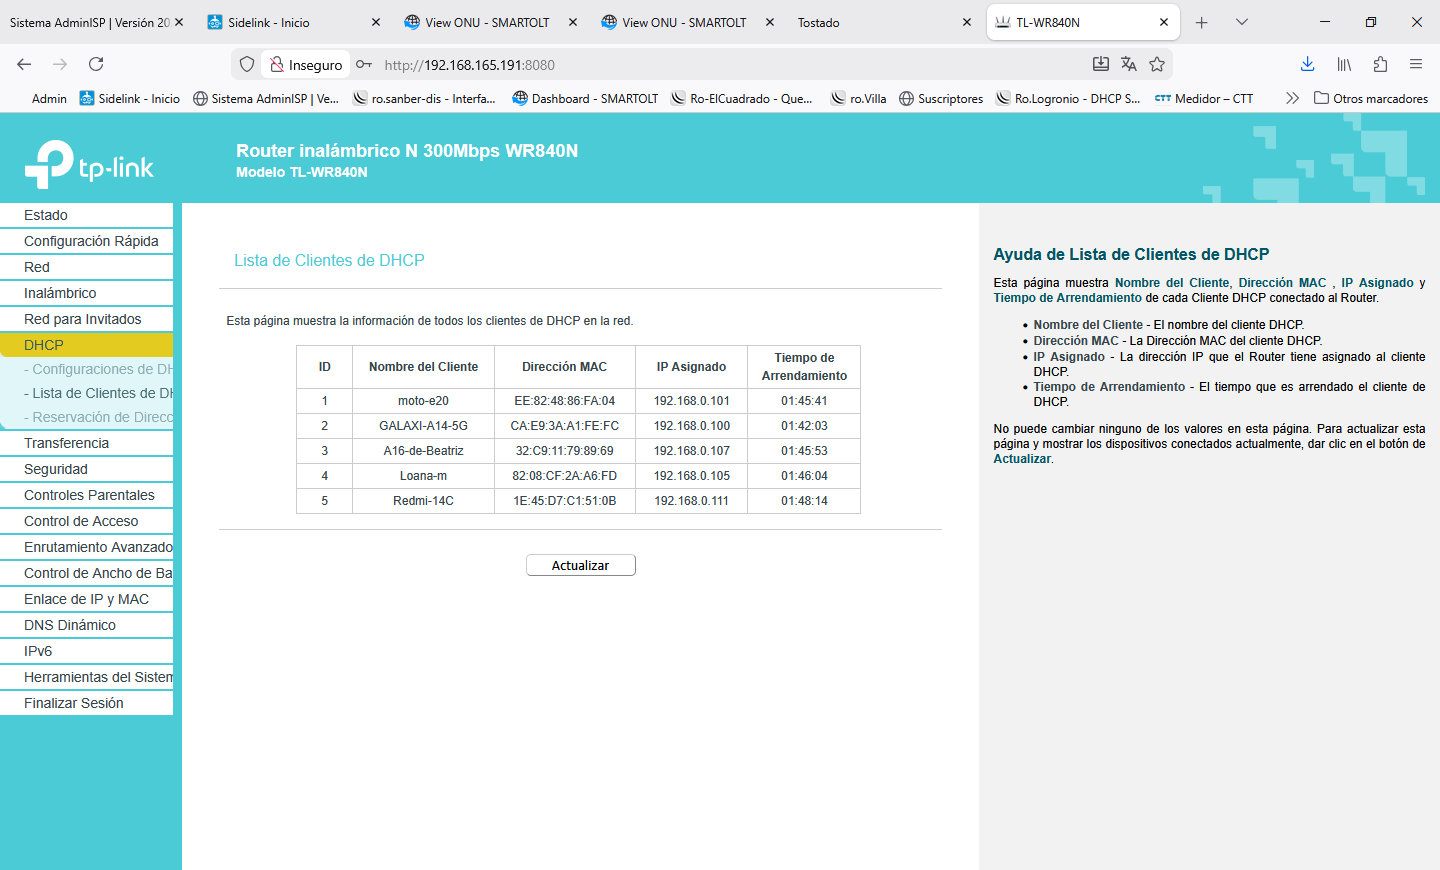
Task: Show more bookmarks overflow chevron
Action: [x=1292, y=98]
